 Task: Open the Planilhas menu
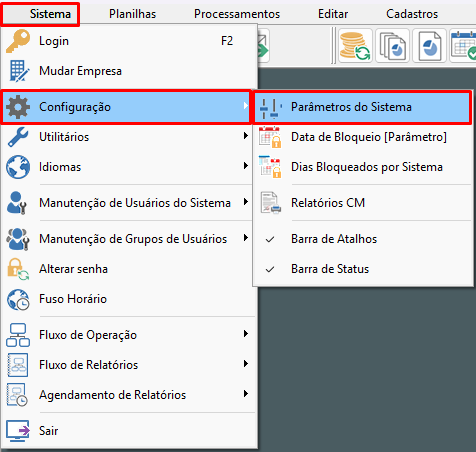pos(132,14)
